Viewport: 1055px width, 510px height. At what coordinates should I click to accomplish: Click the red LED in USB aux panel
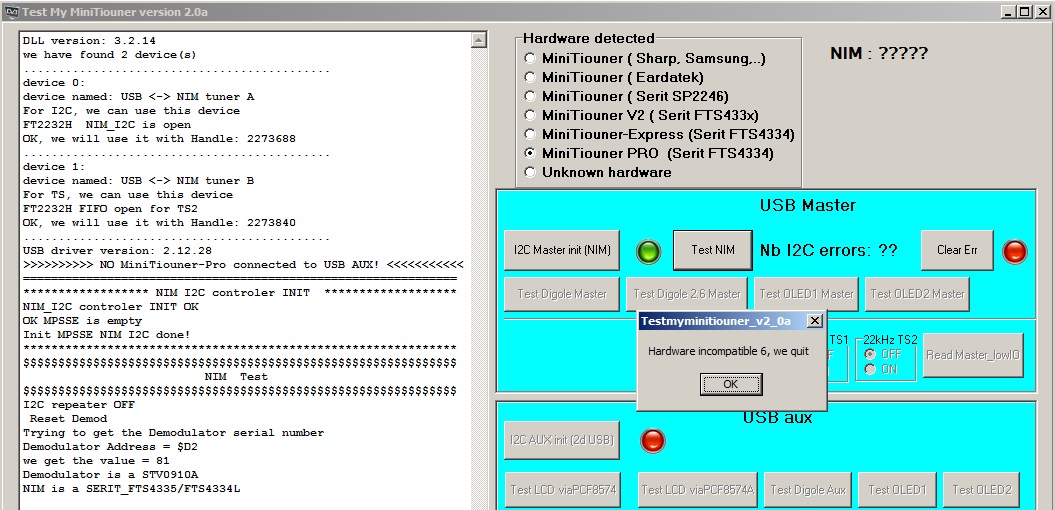point(652,440)
